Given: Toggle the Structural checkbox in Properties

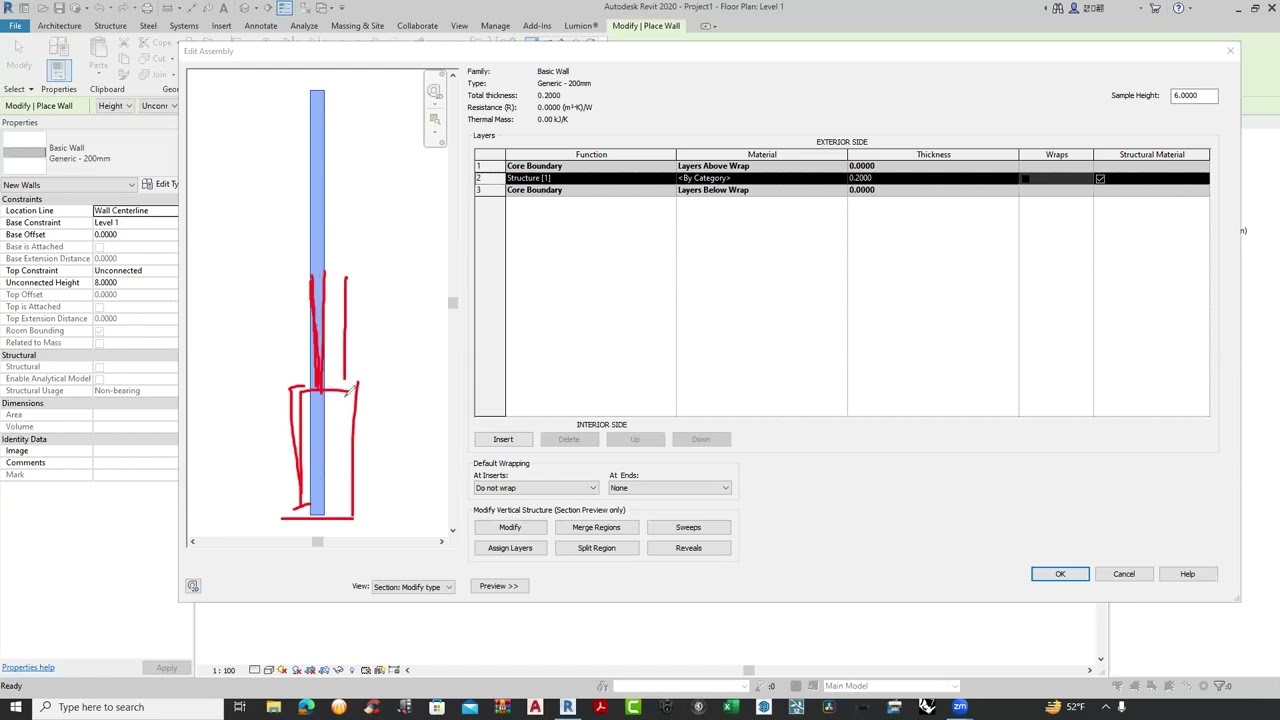Looking at the screenshot, I should click(98, 367).
